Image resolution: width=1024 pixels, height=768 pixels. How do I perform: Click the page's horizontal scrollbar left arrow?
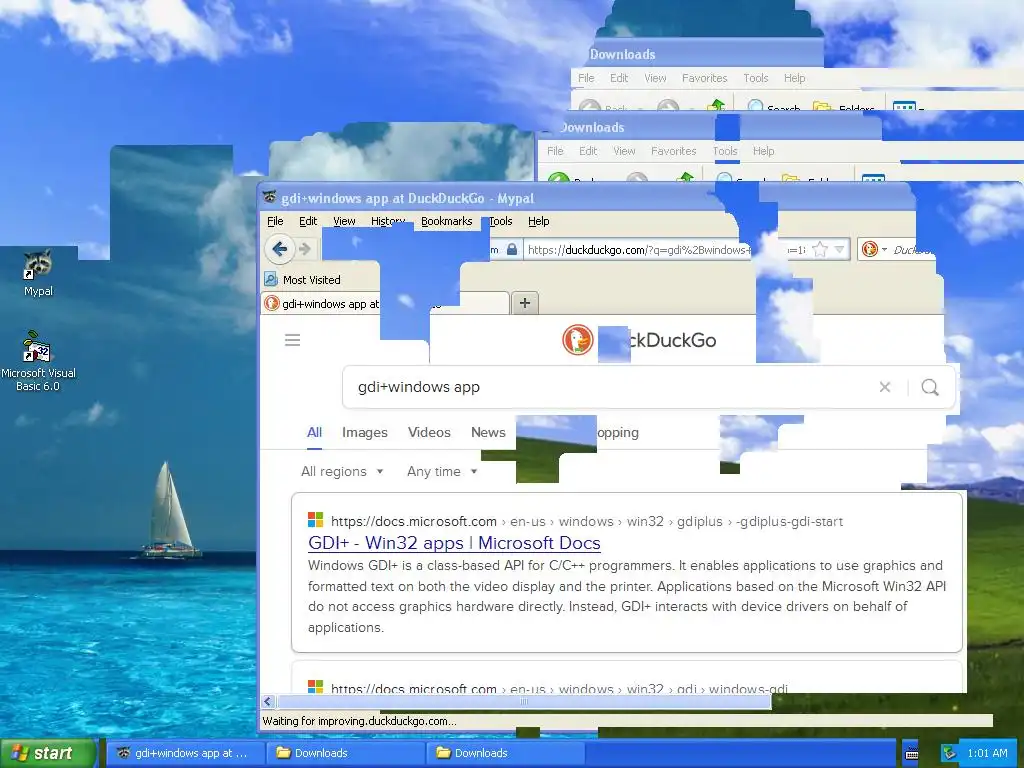(x=267, y=701)
